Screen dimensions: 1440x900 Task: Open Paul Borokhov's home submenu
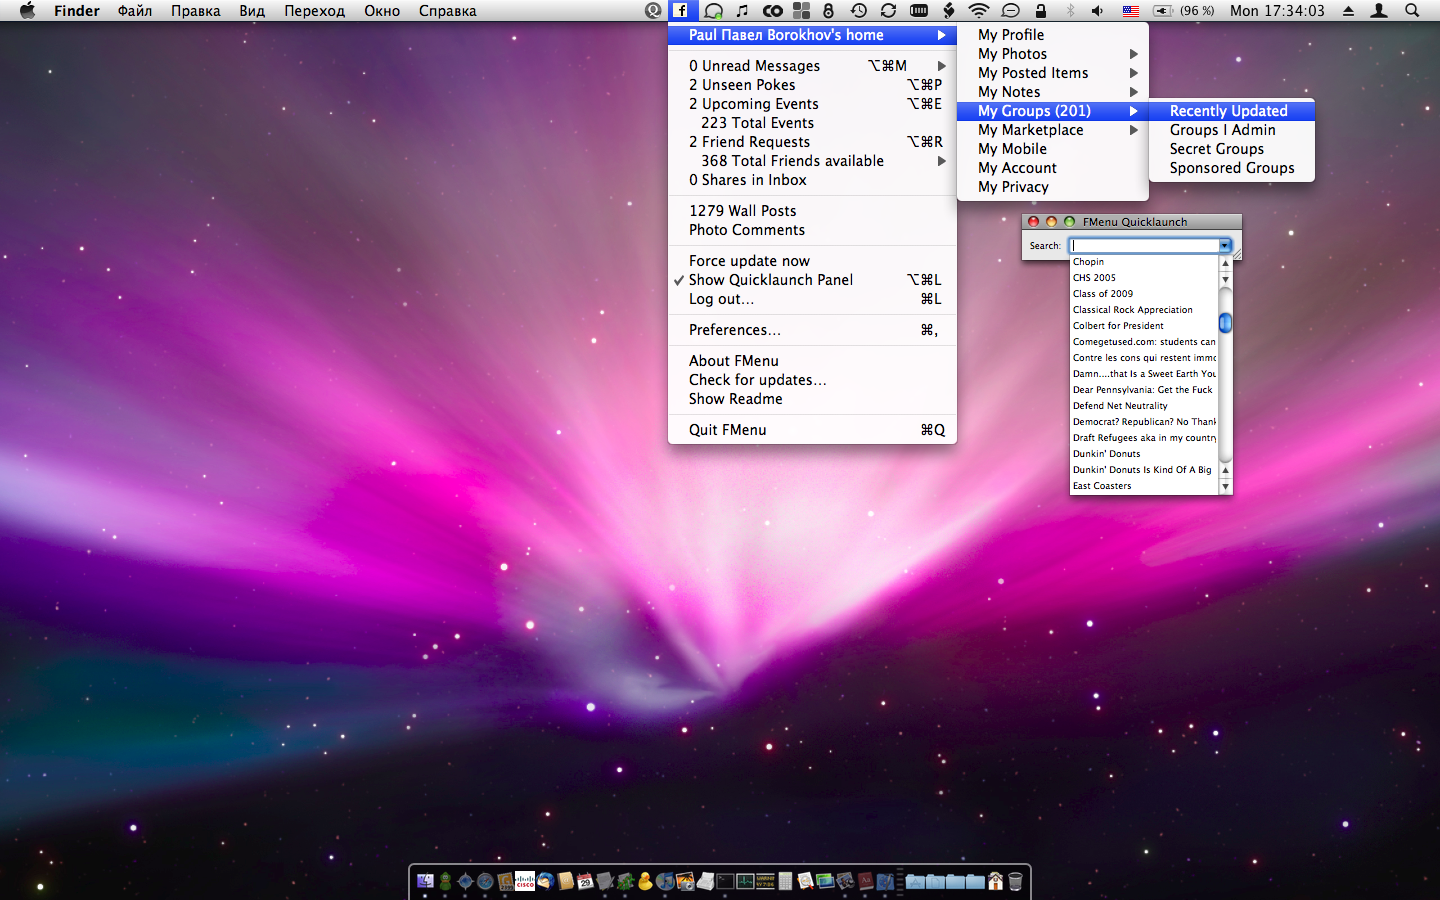click(x=812, y=35)
